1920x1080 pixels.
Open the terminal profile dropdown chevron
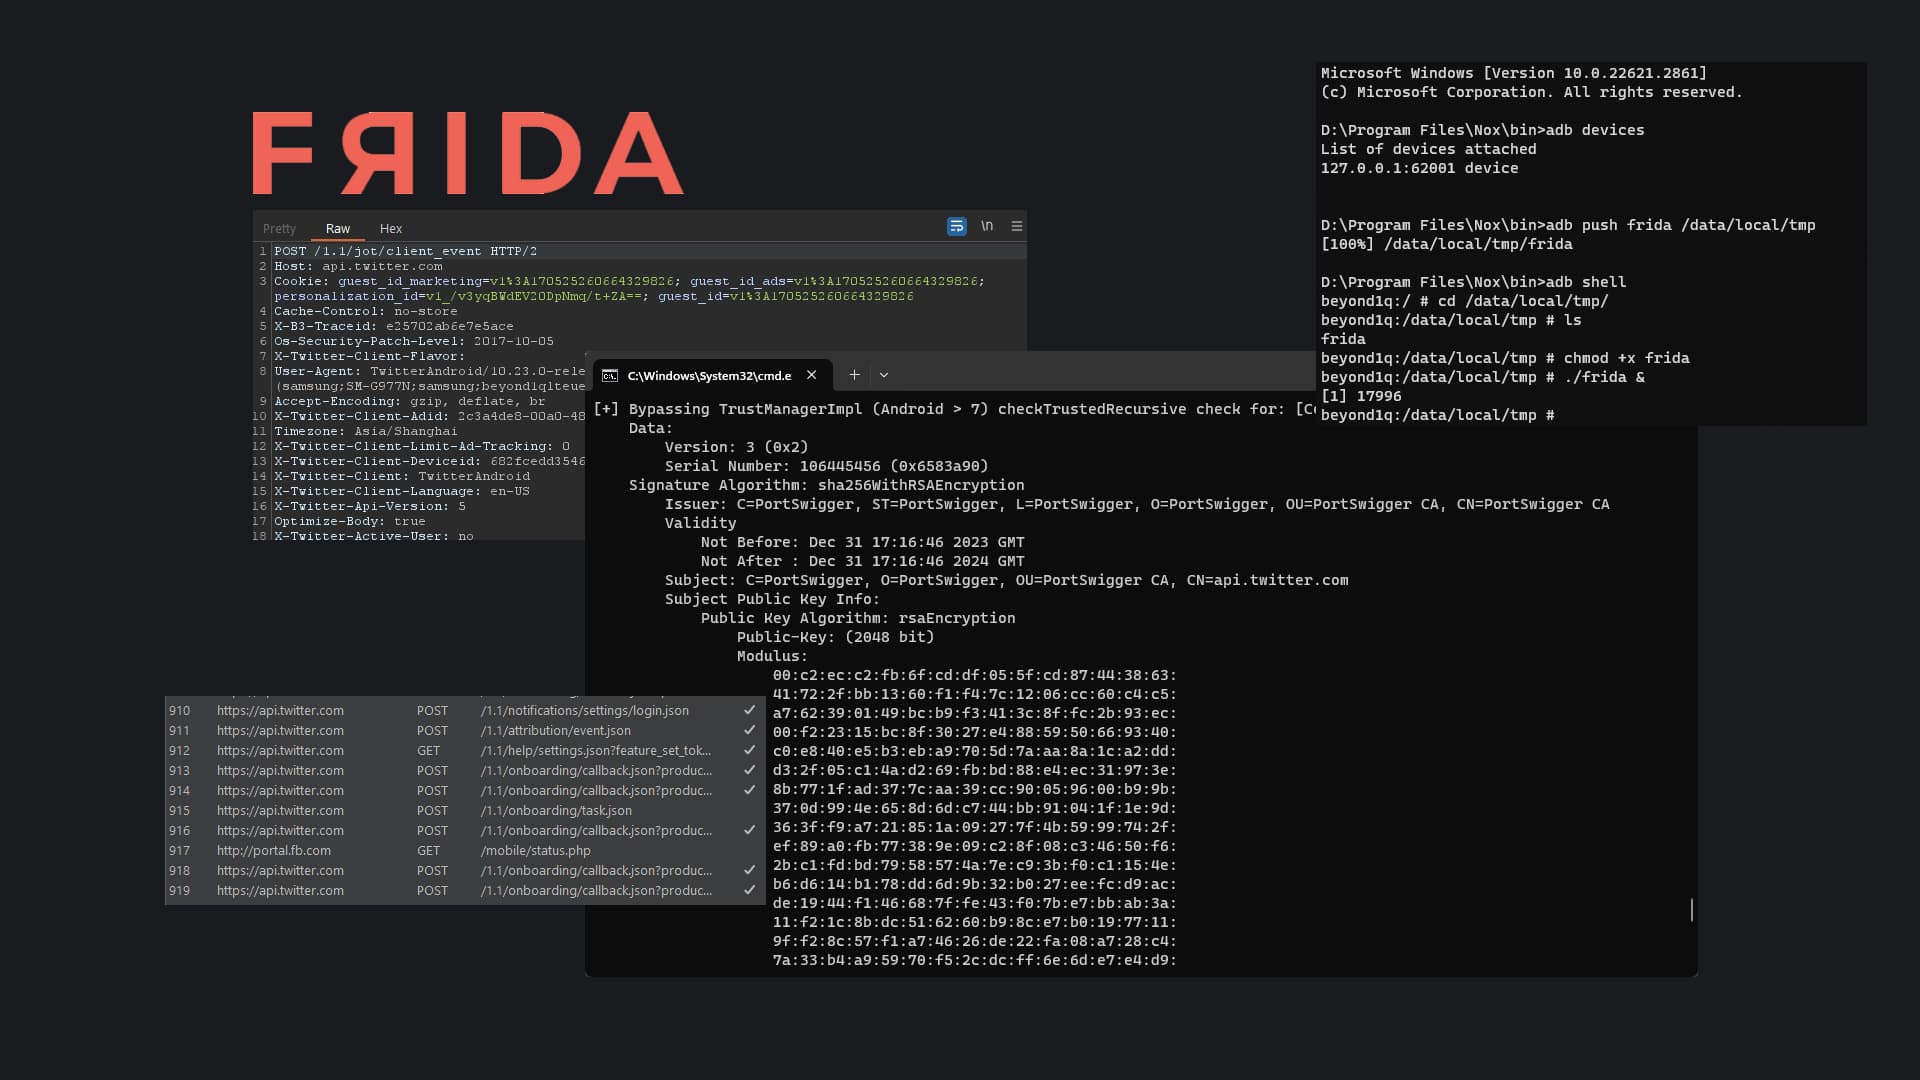click(x=884, y=374)
